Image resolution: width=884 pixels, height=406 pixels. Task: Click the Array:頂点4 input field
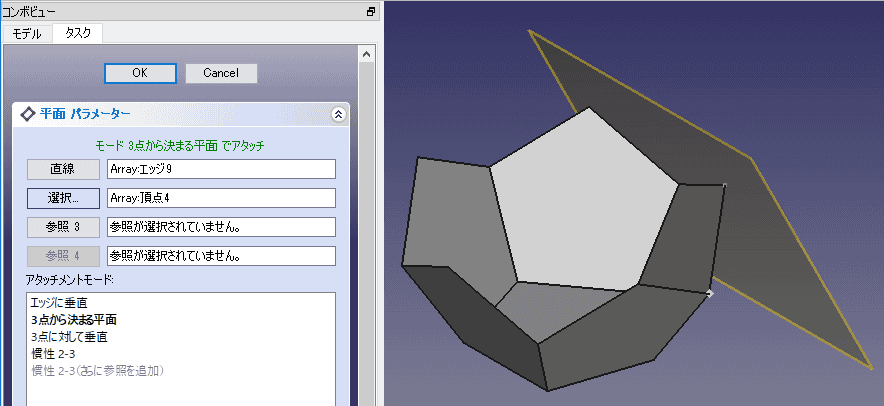coord(221,198)
